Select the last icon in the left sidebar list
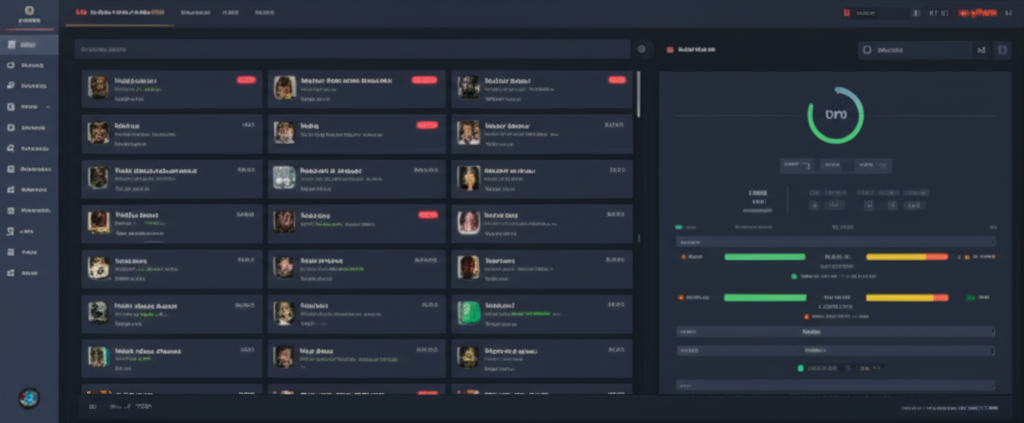This screenshot has height=423, width=1024. tap(10, 272)
